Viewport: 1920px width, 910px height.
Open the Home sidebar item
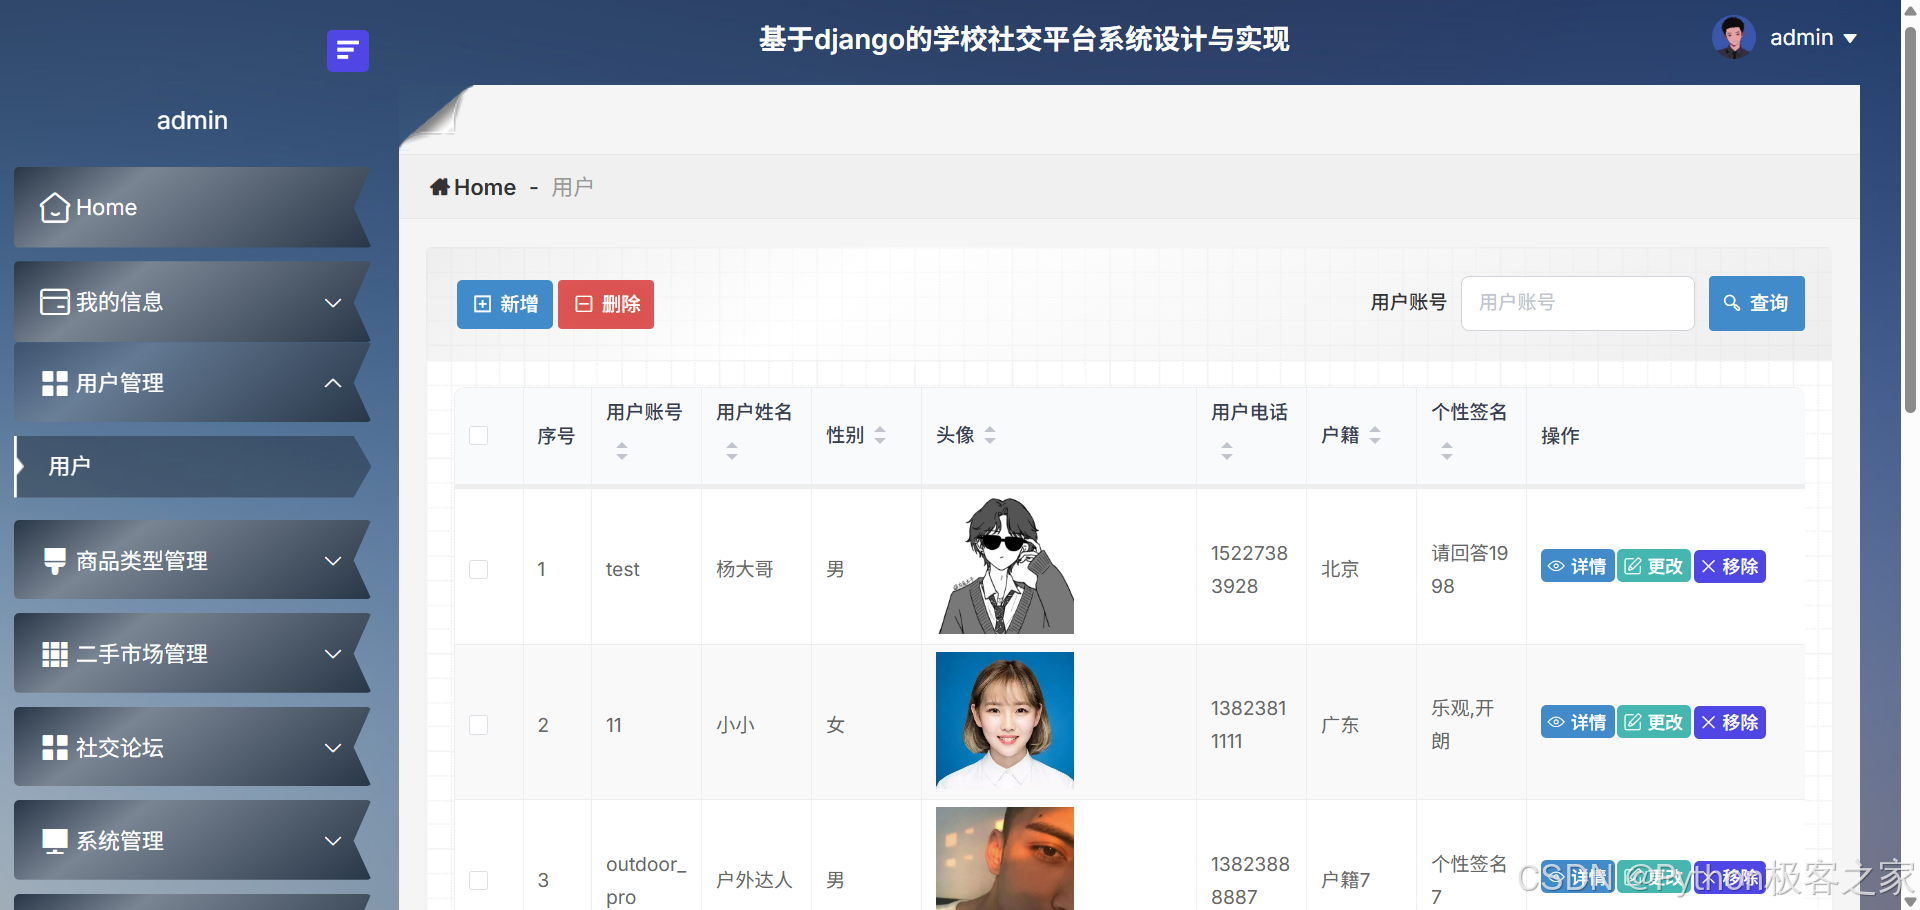[x=192, y=207]
